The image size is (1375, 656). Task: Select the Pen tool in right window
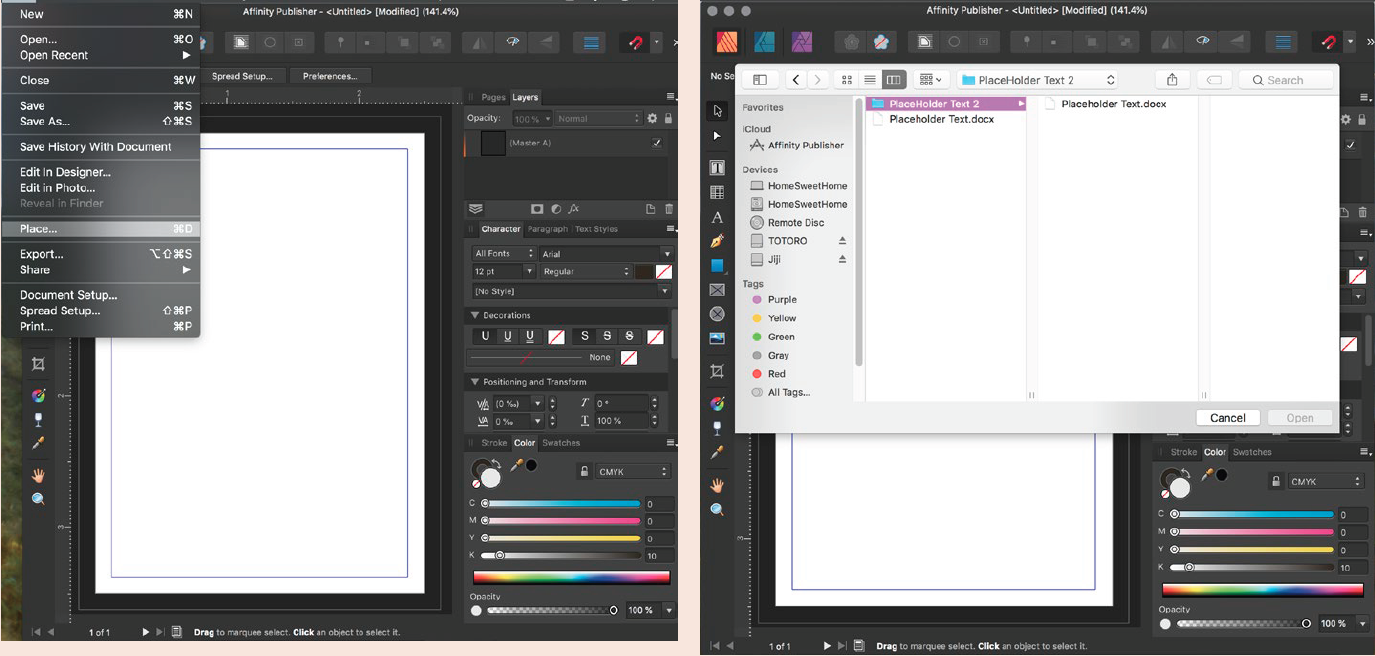pos(717,241)
